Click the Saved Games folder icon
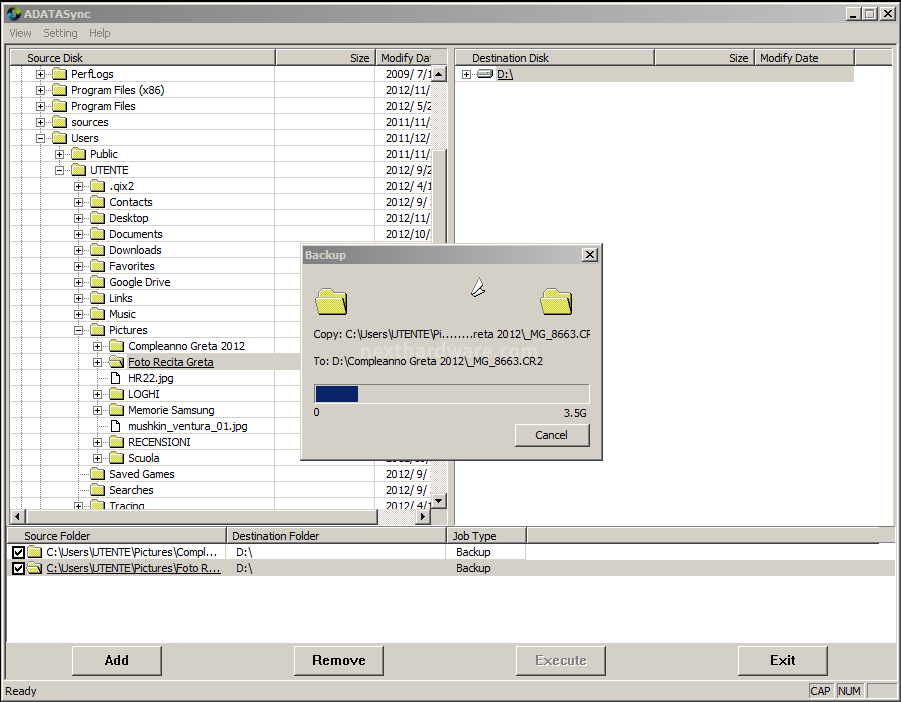The height and width of the screenshot is (702, 901). coord(98,474)
